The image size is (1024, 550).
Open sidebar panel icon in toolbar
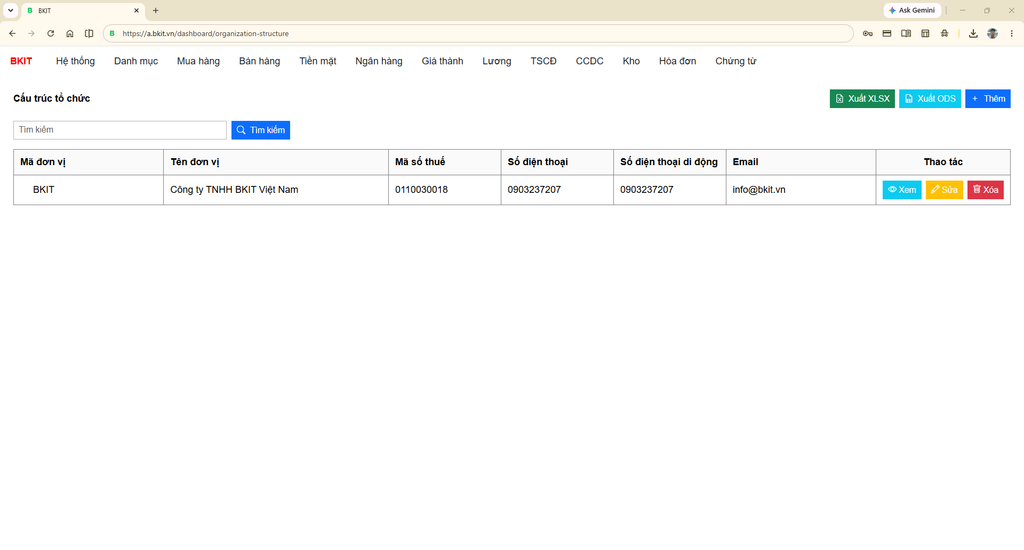click(906, 33)
